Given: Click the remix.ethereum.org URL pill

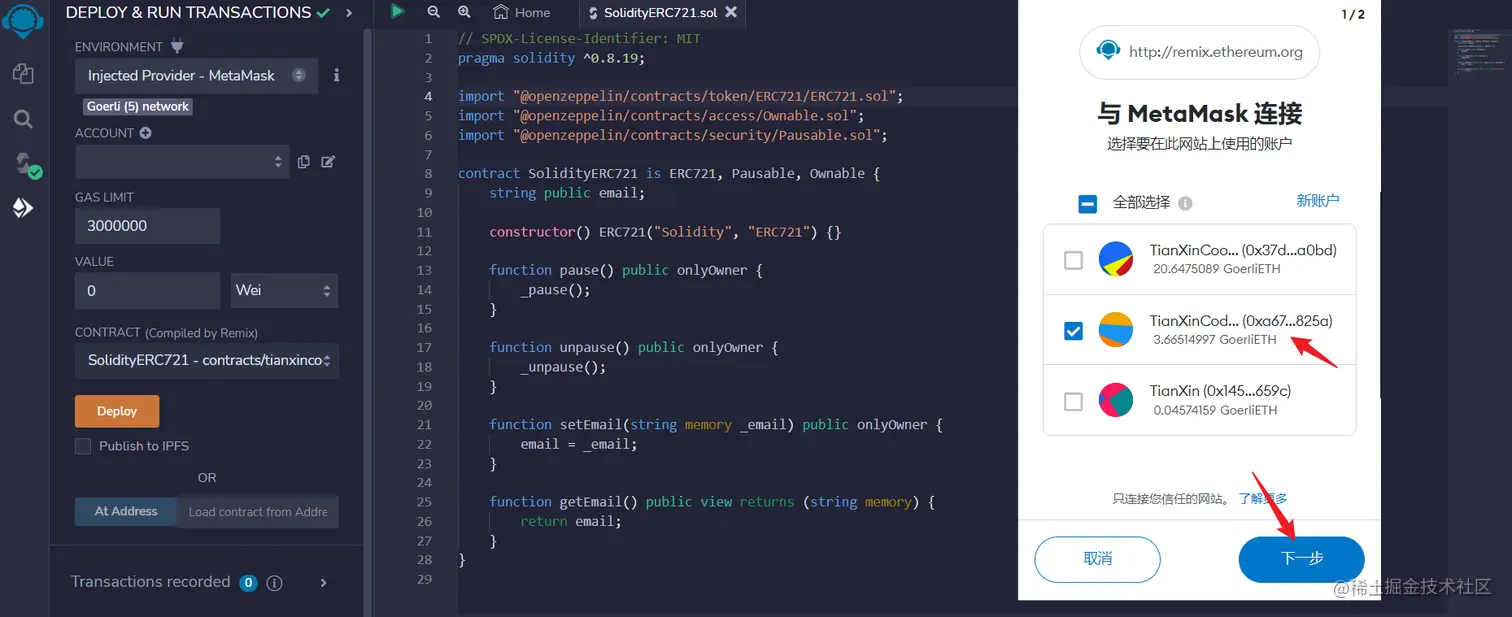Looking at the screenshot, I should (1199, 52).
